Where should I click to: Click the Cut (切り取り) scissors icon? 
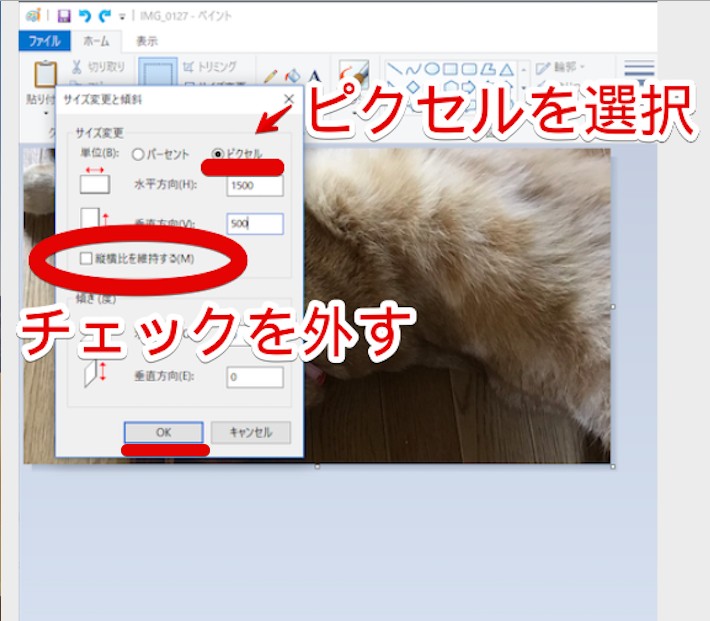click(x=77, y=68)
